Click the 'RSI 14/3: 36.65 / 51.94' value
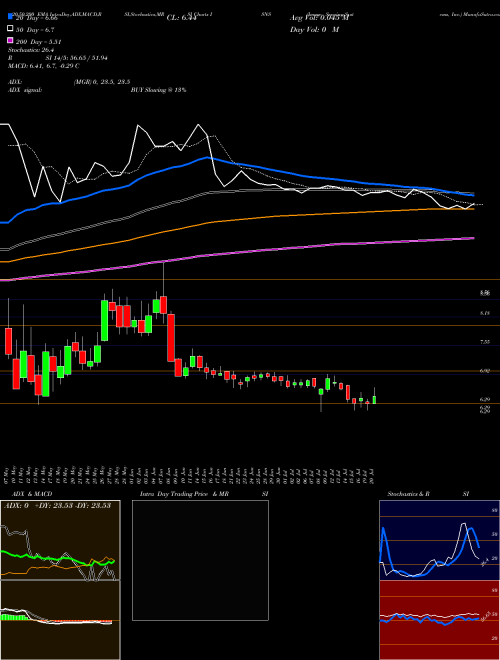Image resolution: width=500 pixels, height=660 pixels. (x=57, y=58)
